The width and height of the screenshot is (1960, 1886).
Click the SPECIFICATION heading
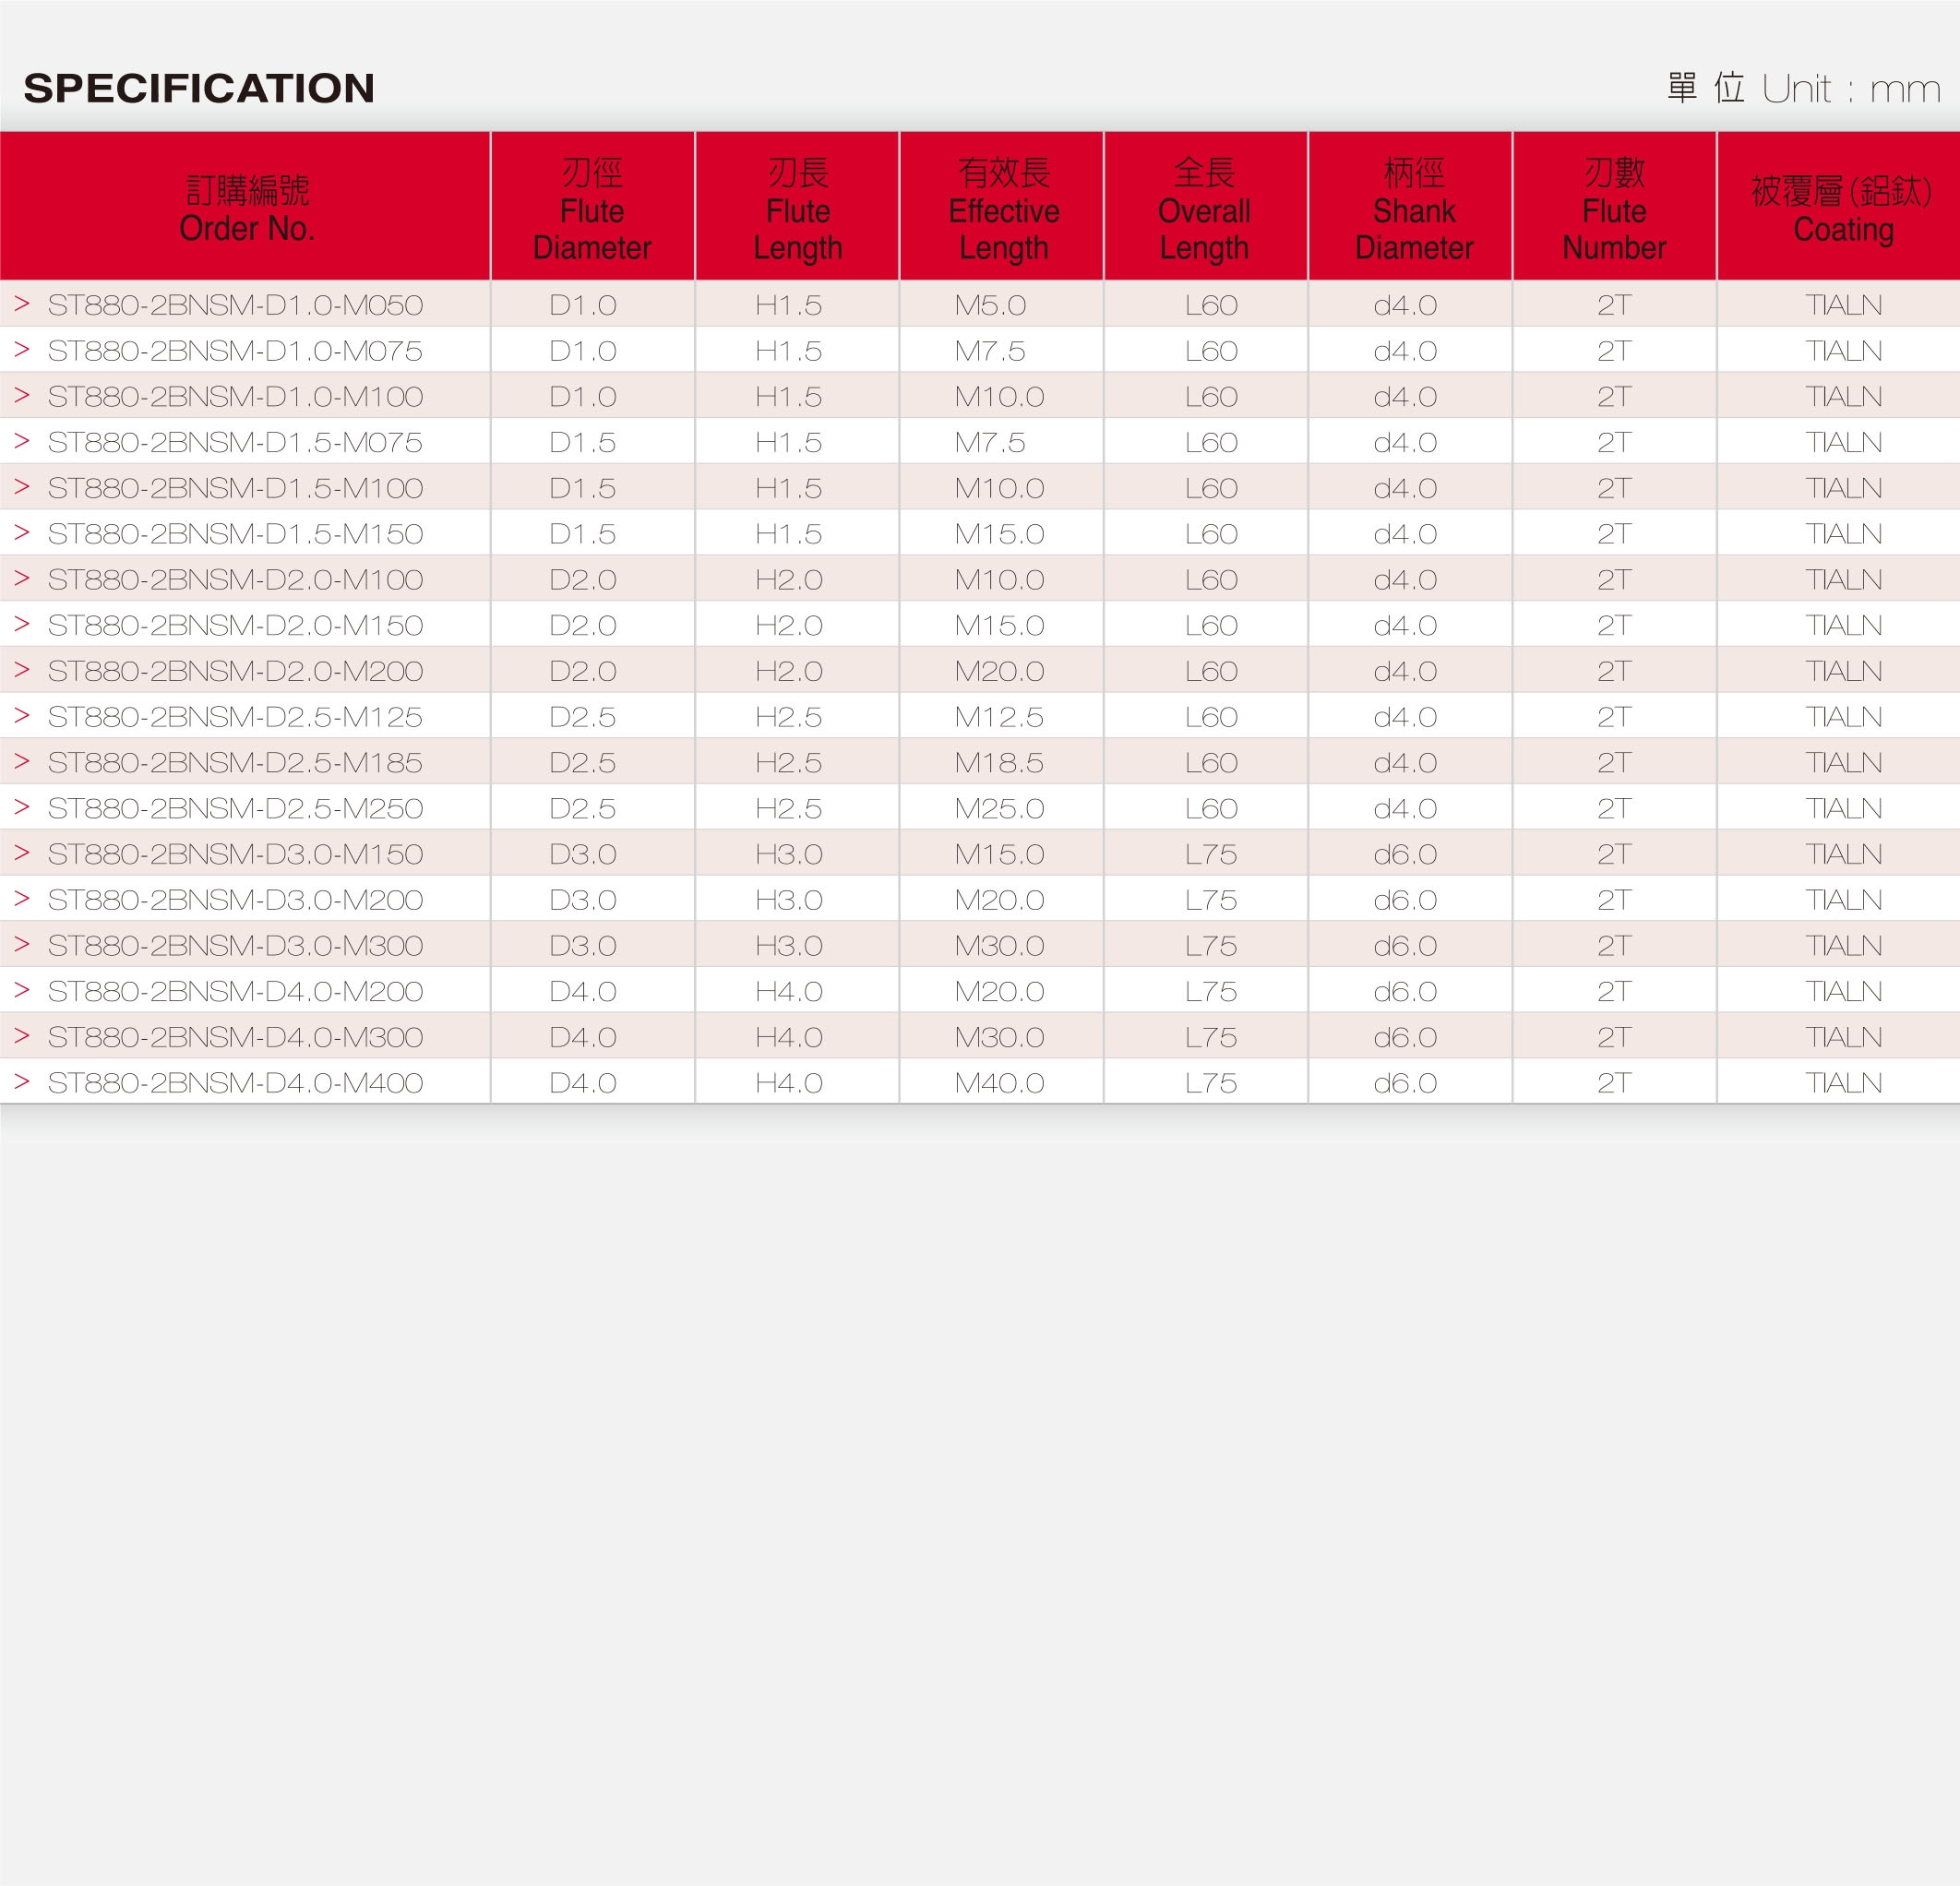tap(199, 88)
